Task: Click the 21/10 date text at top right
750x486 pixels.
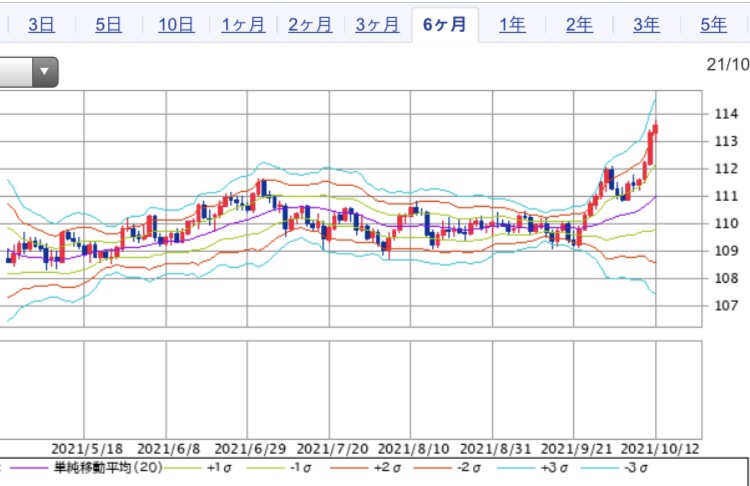Action: point(728,65)
